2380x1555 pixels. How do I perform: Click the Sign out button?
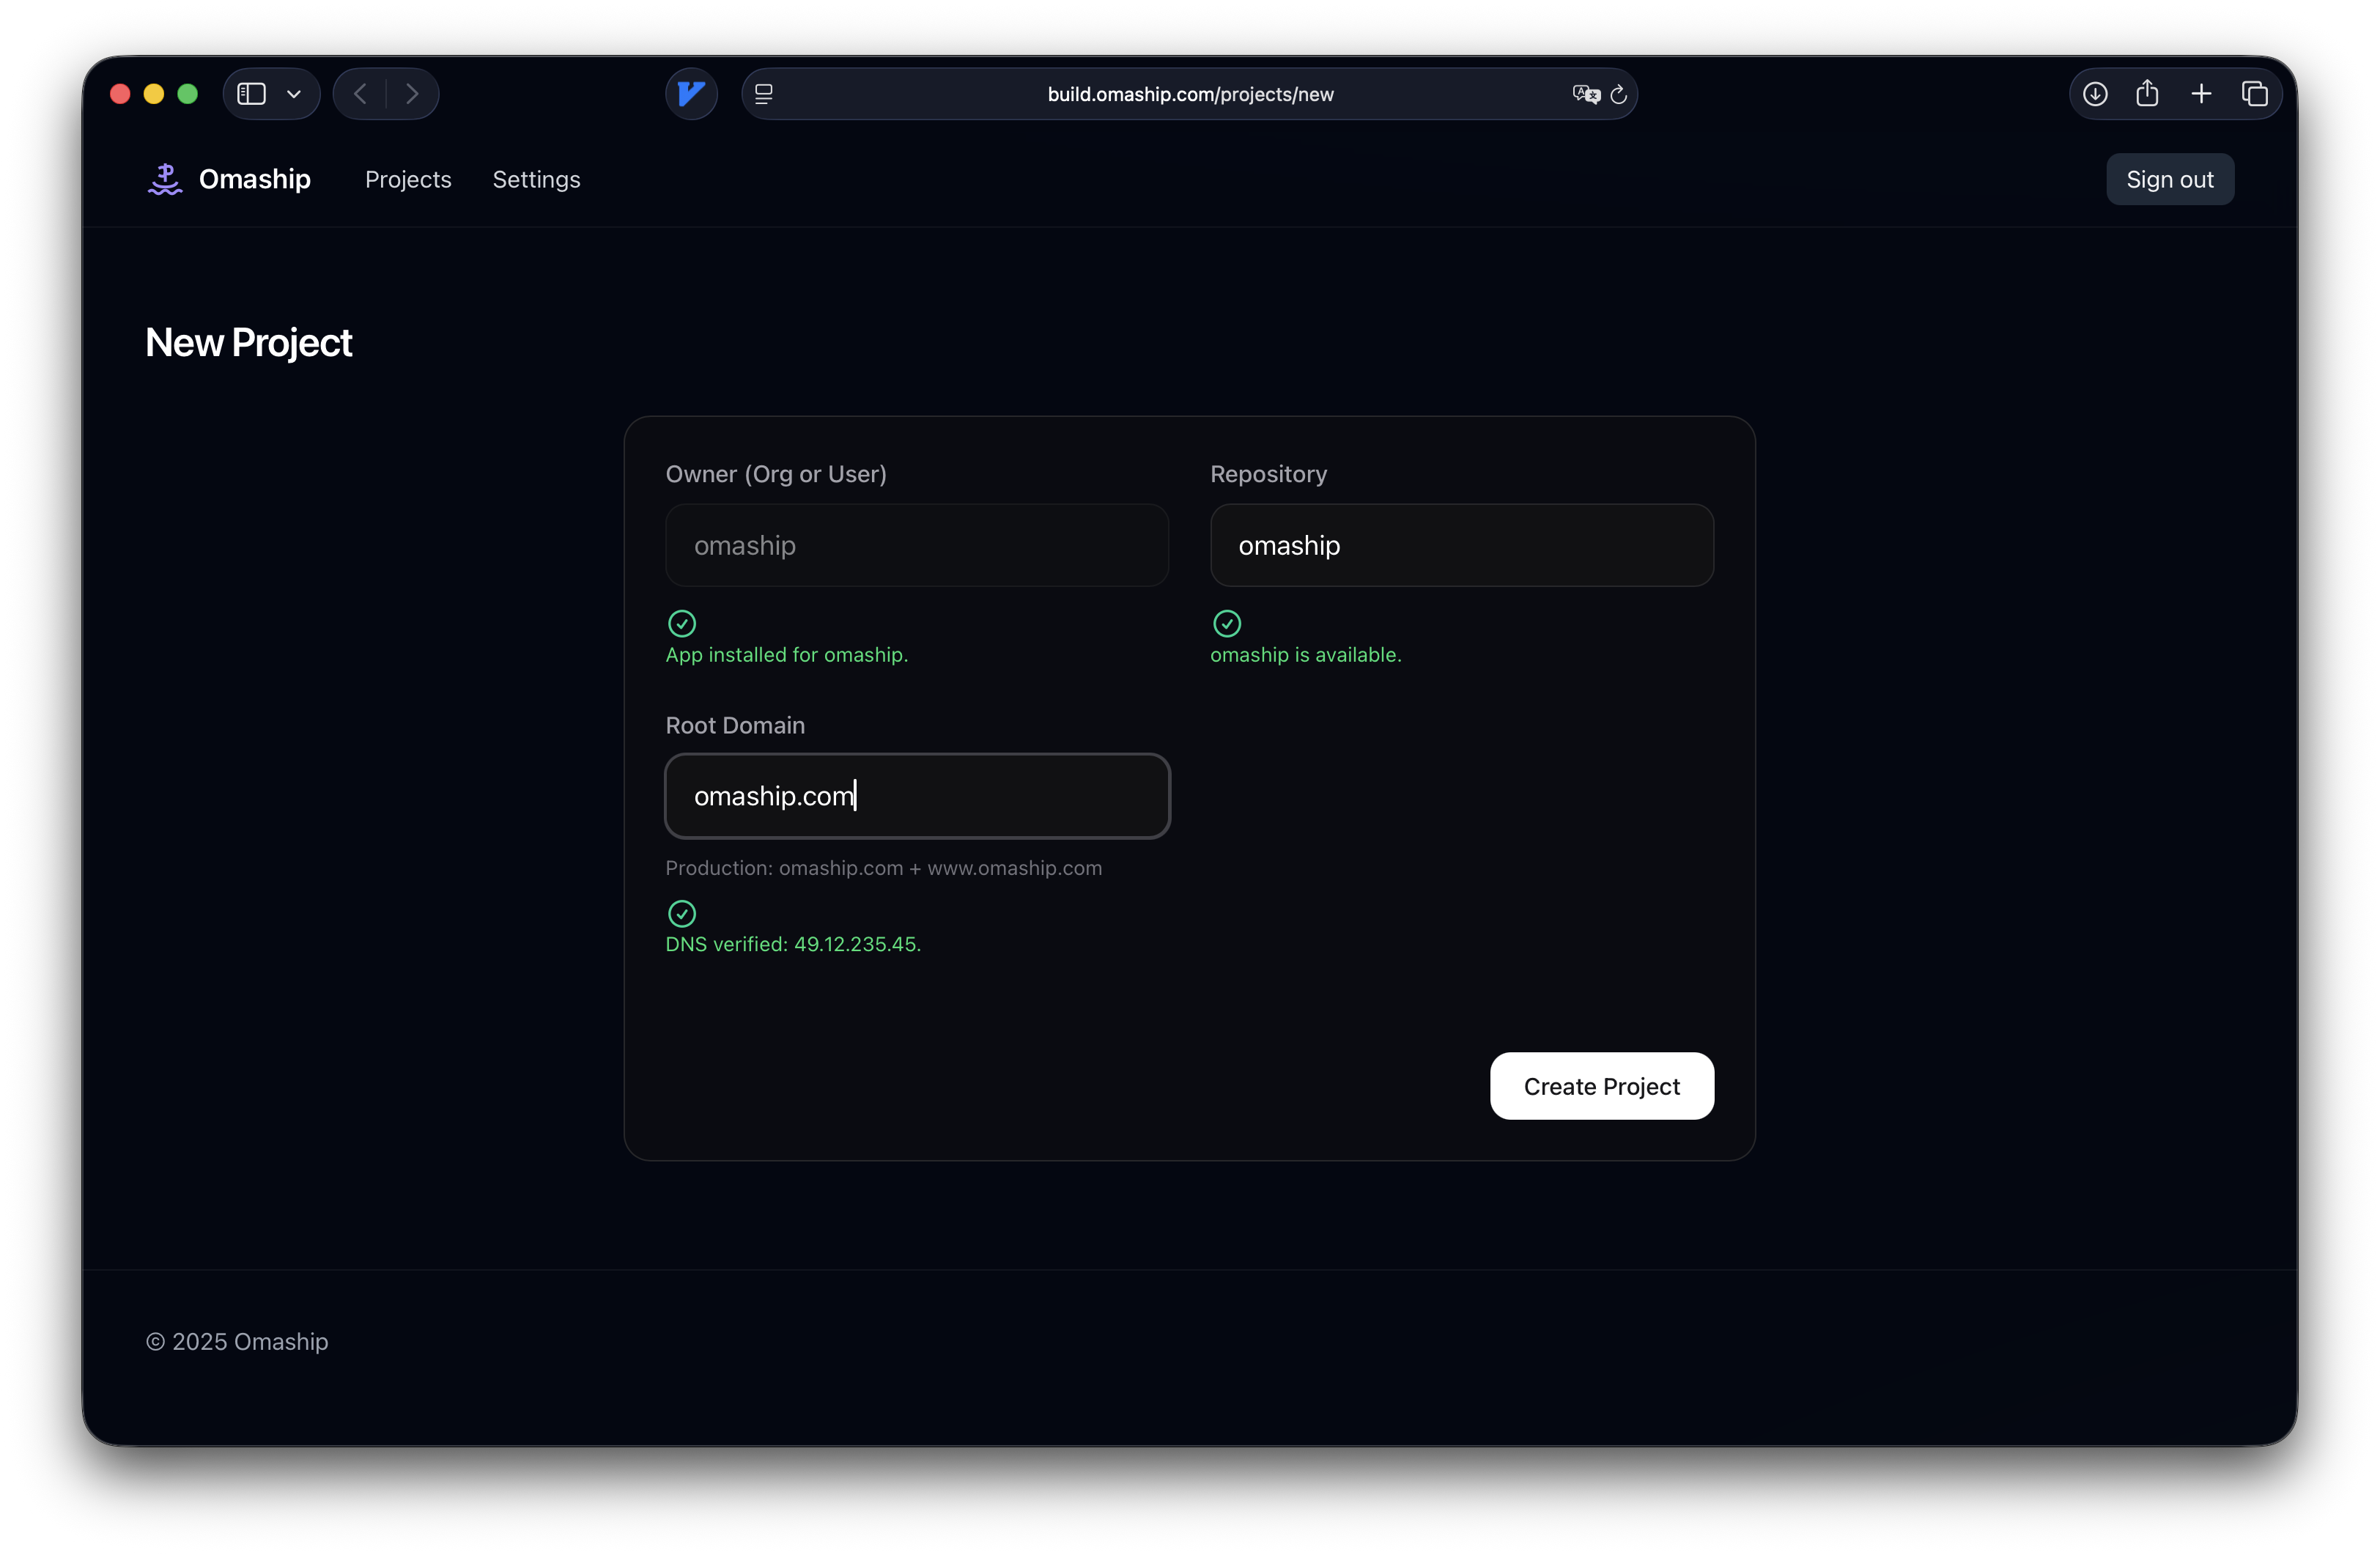coord(2170,179)
